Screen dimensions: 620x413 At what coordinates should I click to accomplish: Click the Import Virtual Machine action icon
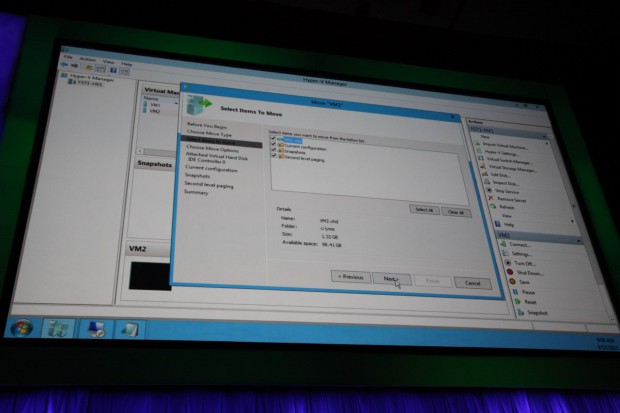tap(478, 143)
